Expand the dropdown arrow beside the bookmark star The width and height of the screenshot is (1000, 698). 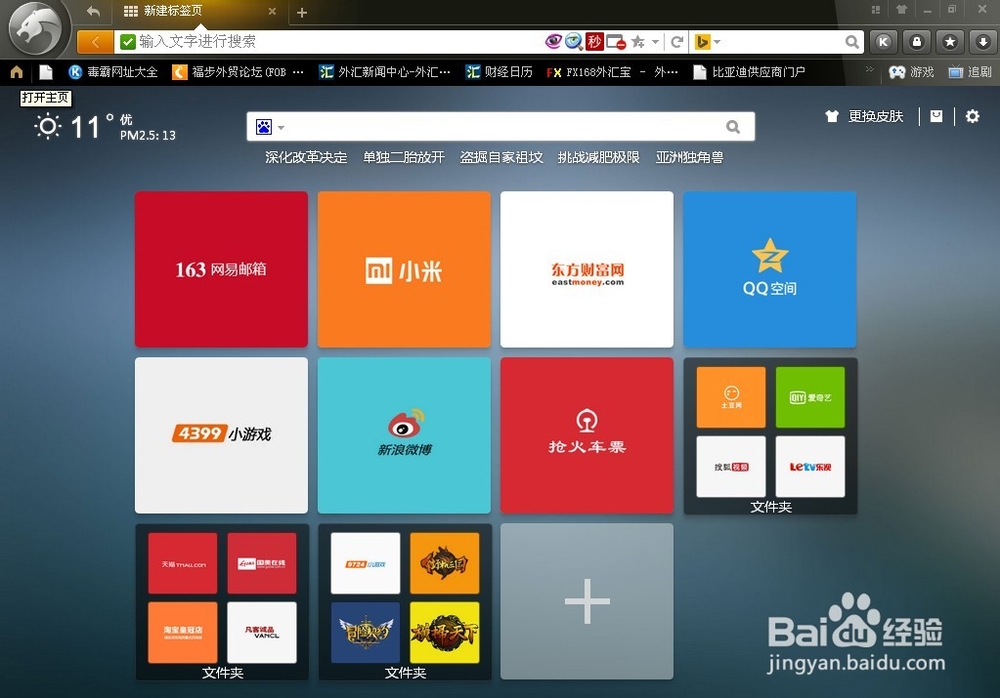pos(655,42)
